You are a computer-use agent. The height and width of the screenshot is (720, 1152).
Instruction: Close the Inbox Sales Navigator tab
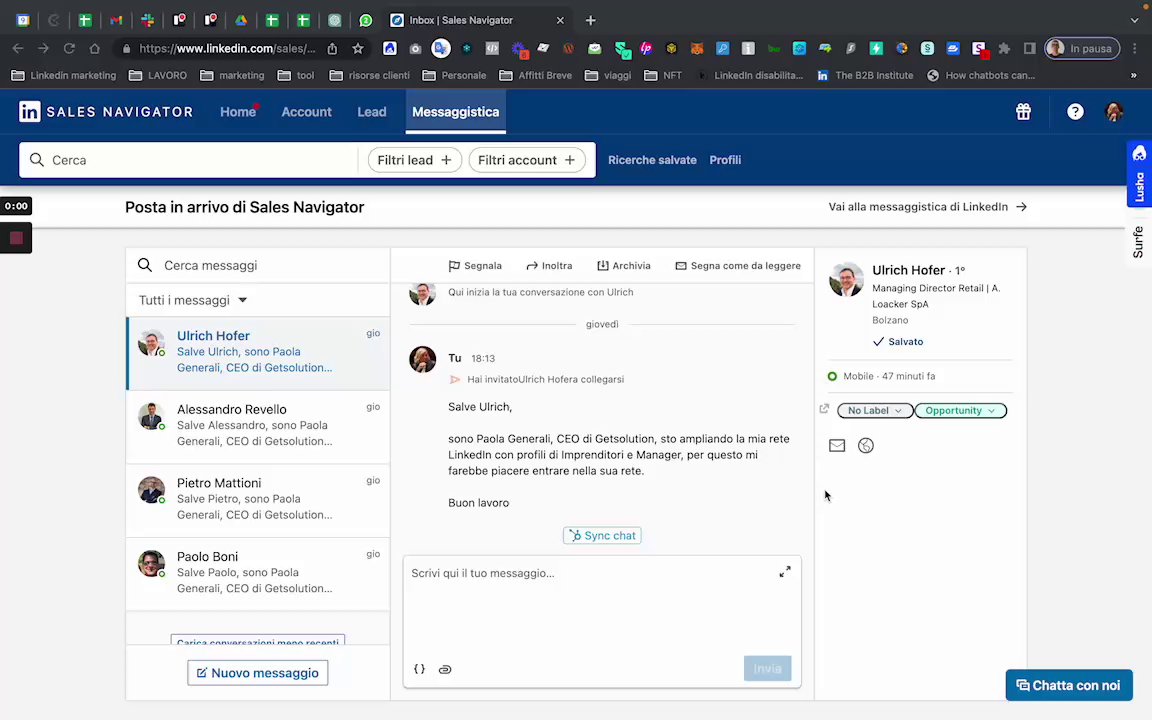coord(561,21)
